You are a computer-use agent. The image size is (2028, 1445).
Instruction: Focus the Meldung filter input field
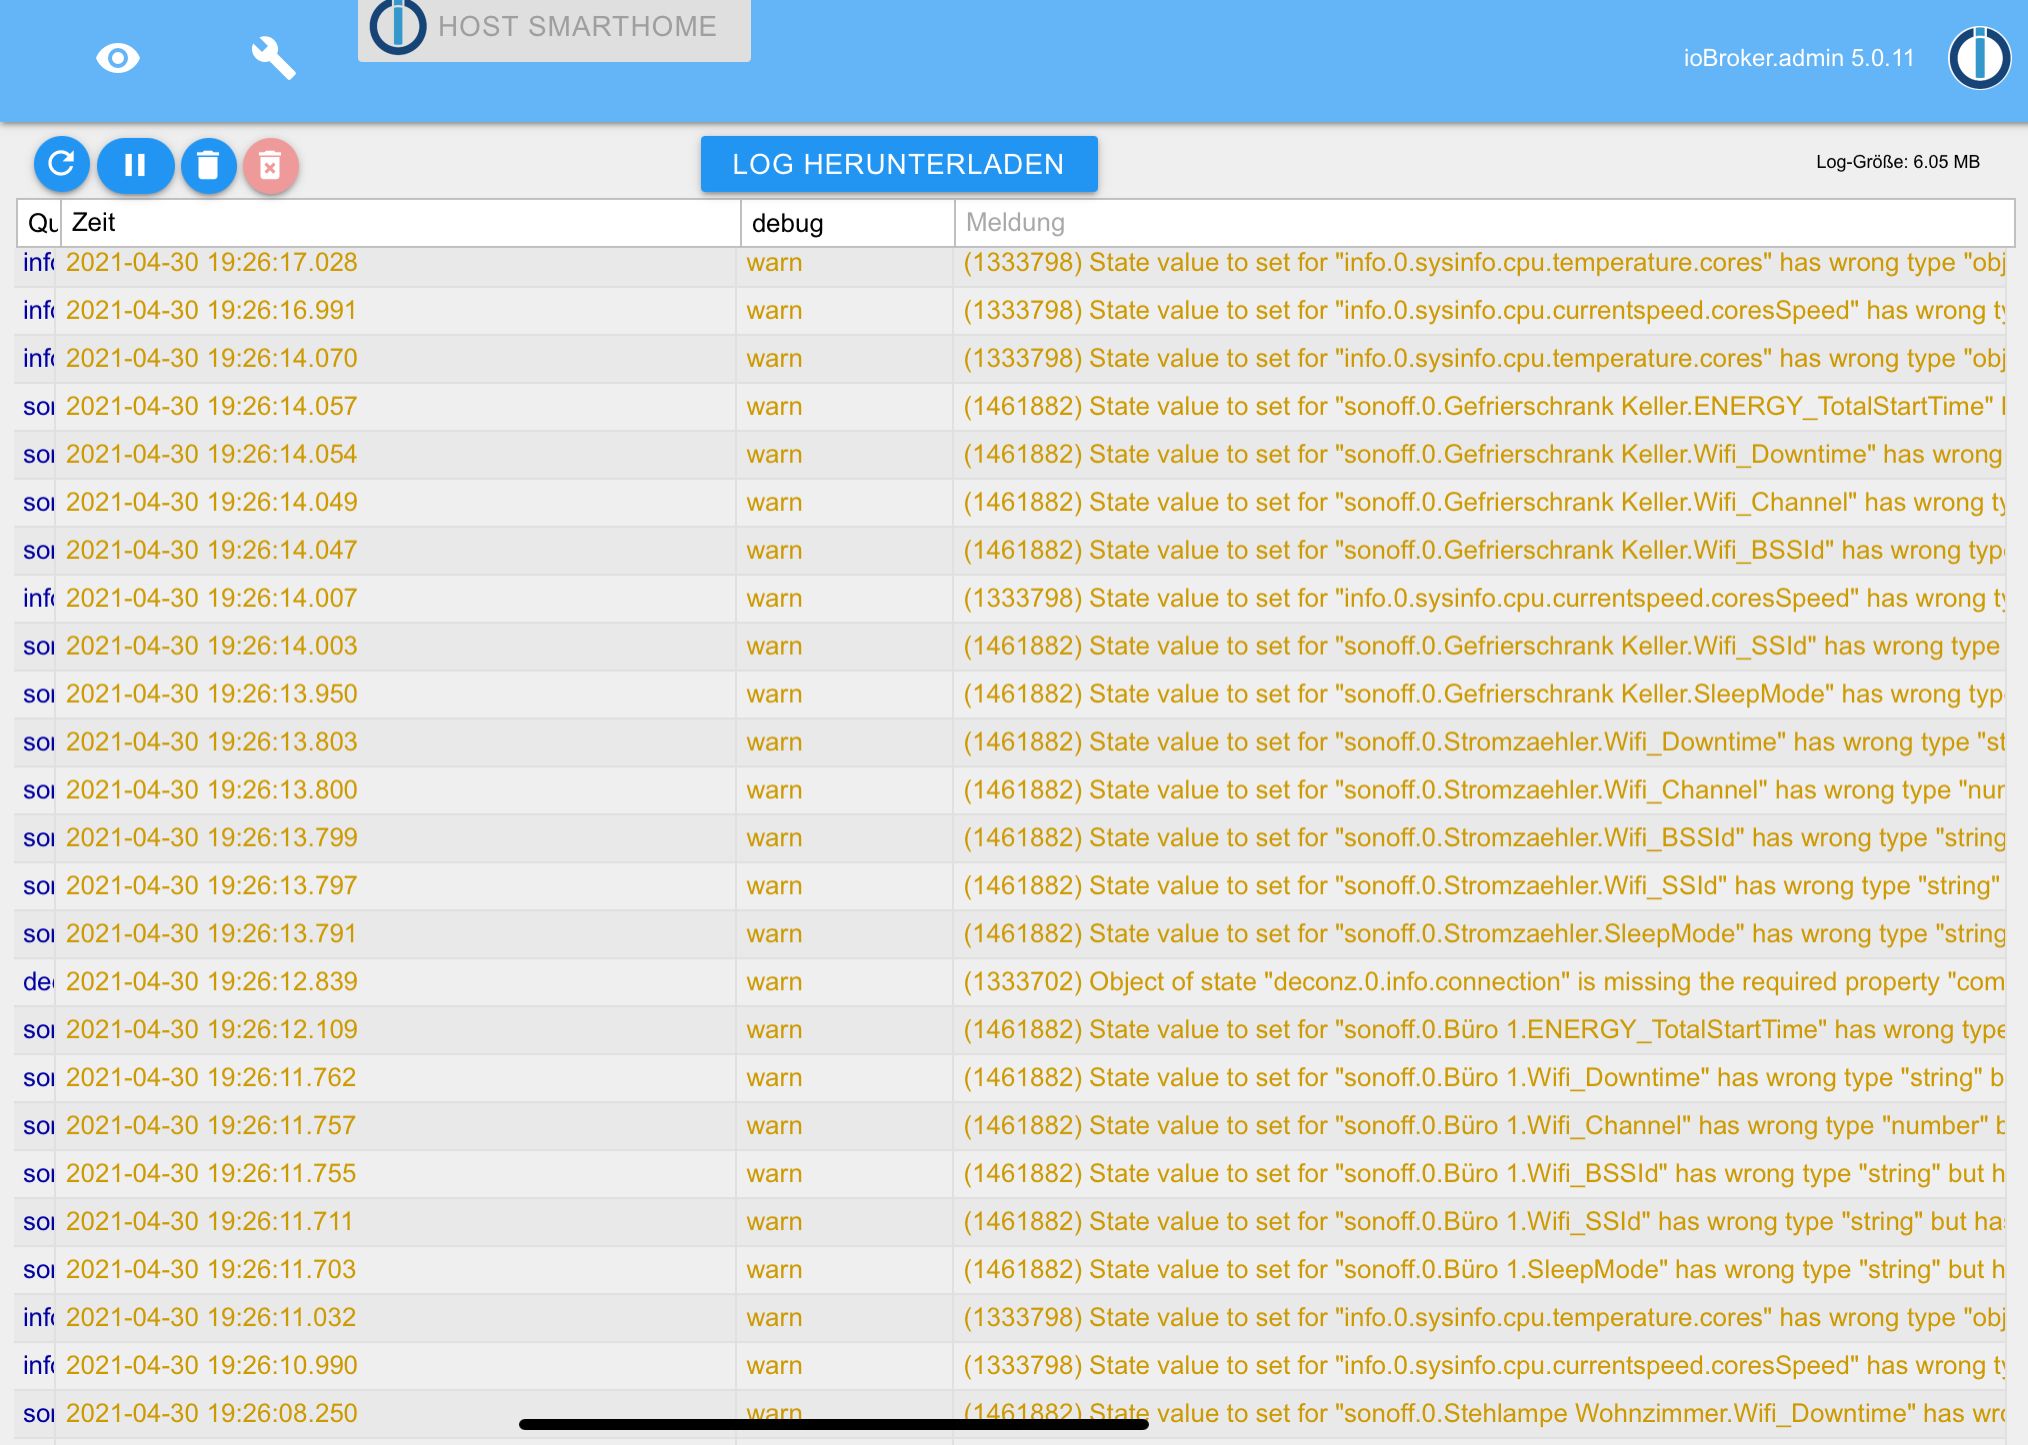click(1484, 222)
